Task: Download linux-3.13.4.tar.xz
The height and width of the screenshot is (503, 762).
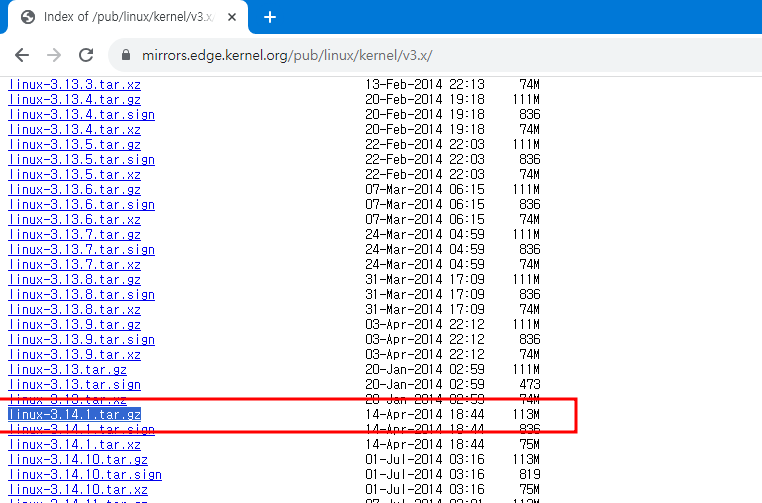Action: pyautogui.click(x=74, y=130)
